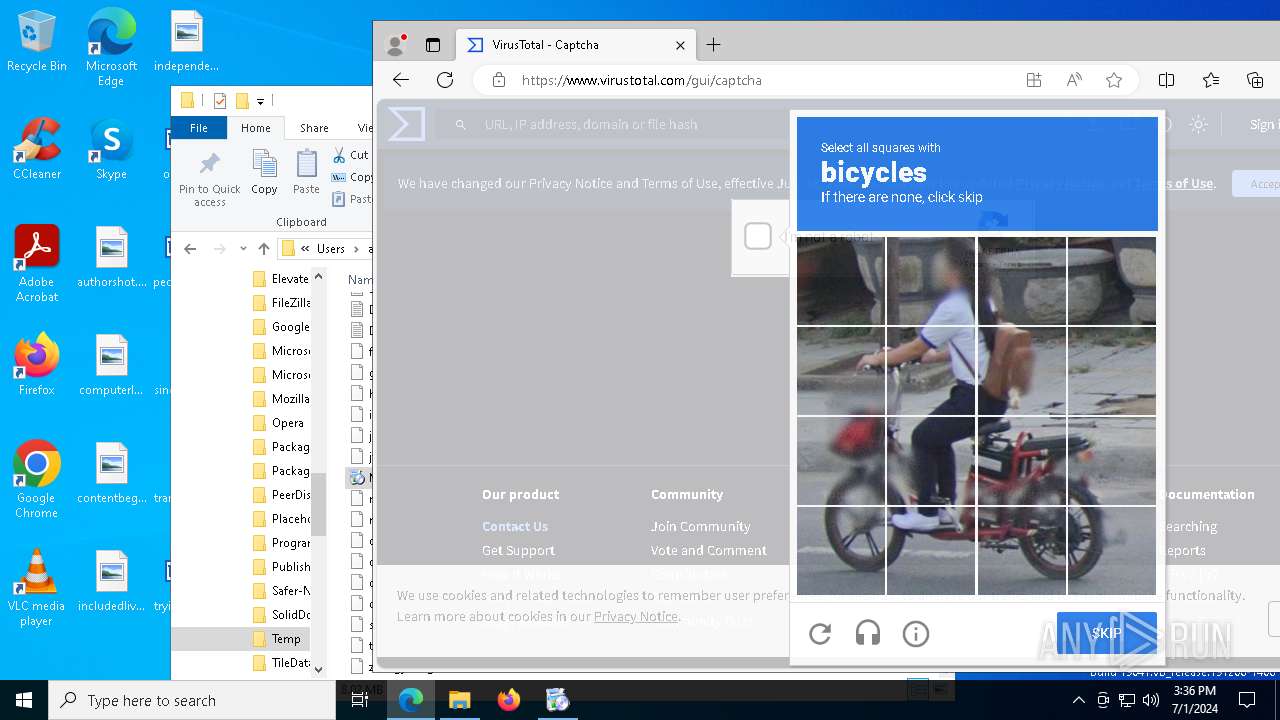The image size is (1280, 720).
Task: Open Explorer recent locations dropdown
Action: pyautogui.click(x=243, y=249)
